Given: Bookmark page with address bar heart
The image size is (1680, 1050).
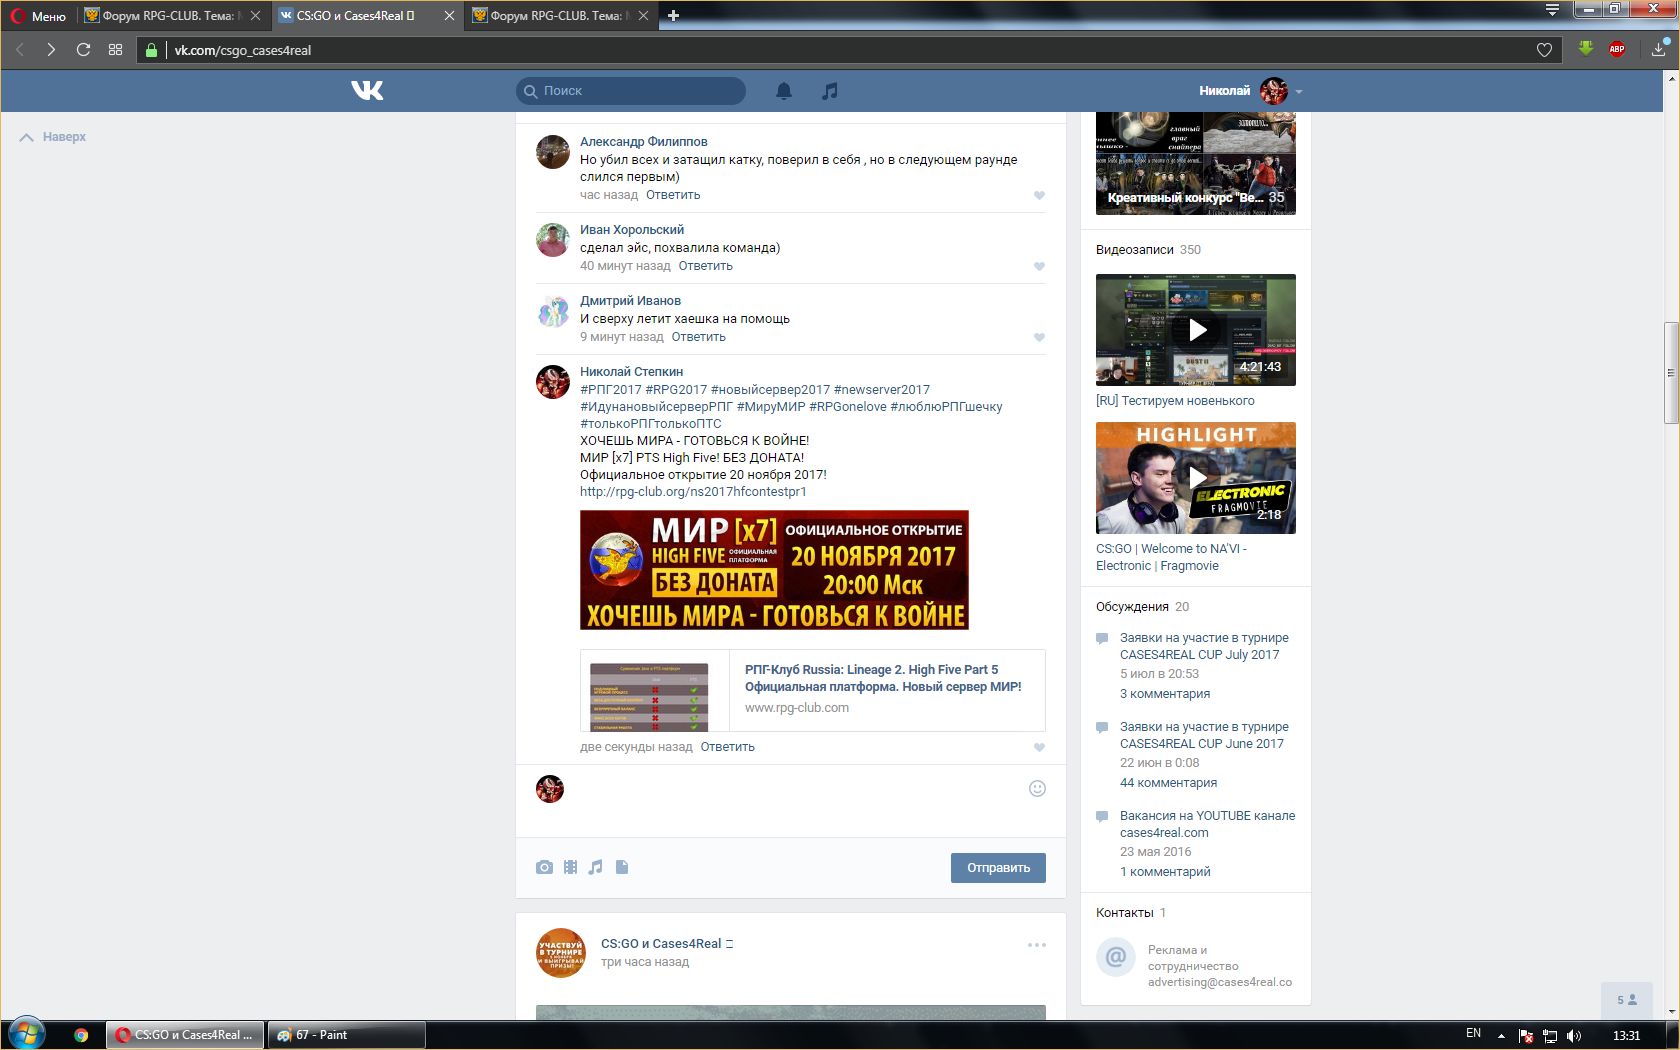Looking at the screenshot, I should point(1544,50).
